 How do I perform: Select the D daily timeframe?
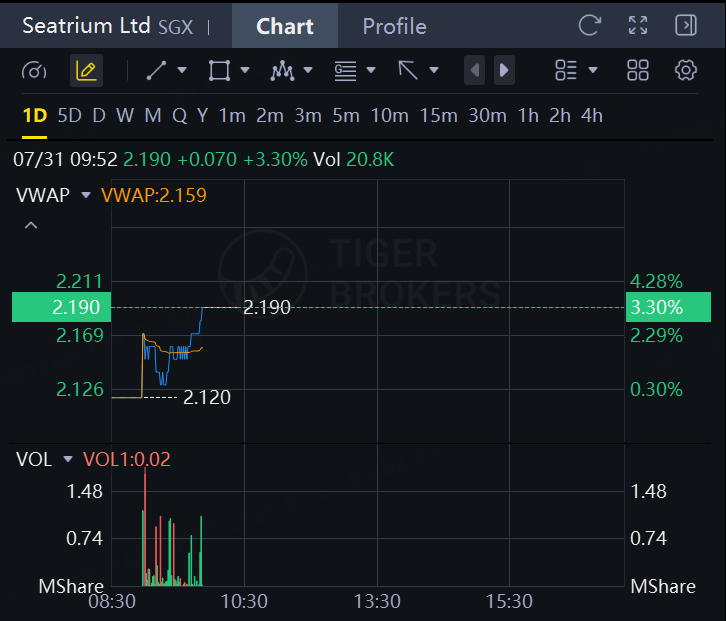99,116
